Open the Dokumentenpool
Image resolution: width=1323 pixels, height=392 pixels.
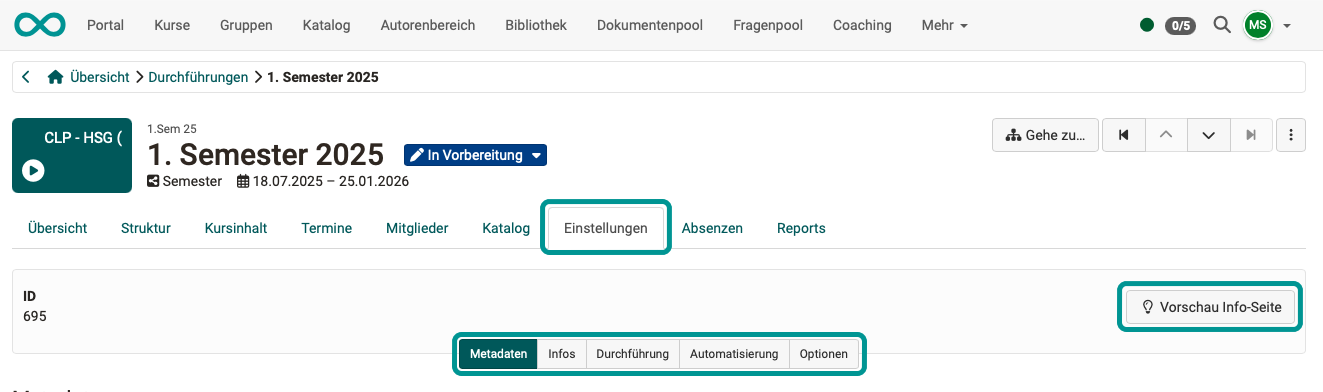pos(650,25)
